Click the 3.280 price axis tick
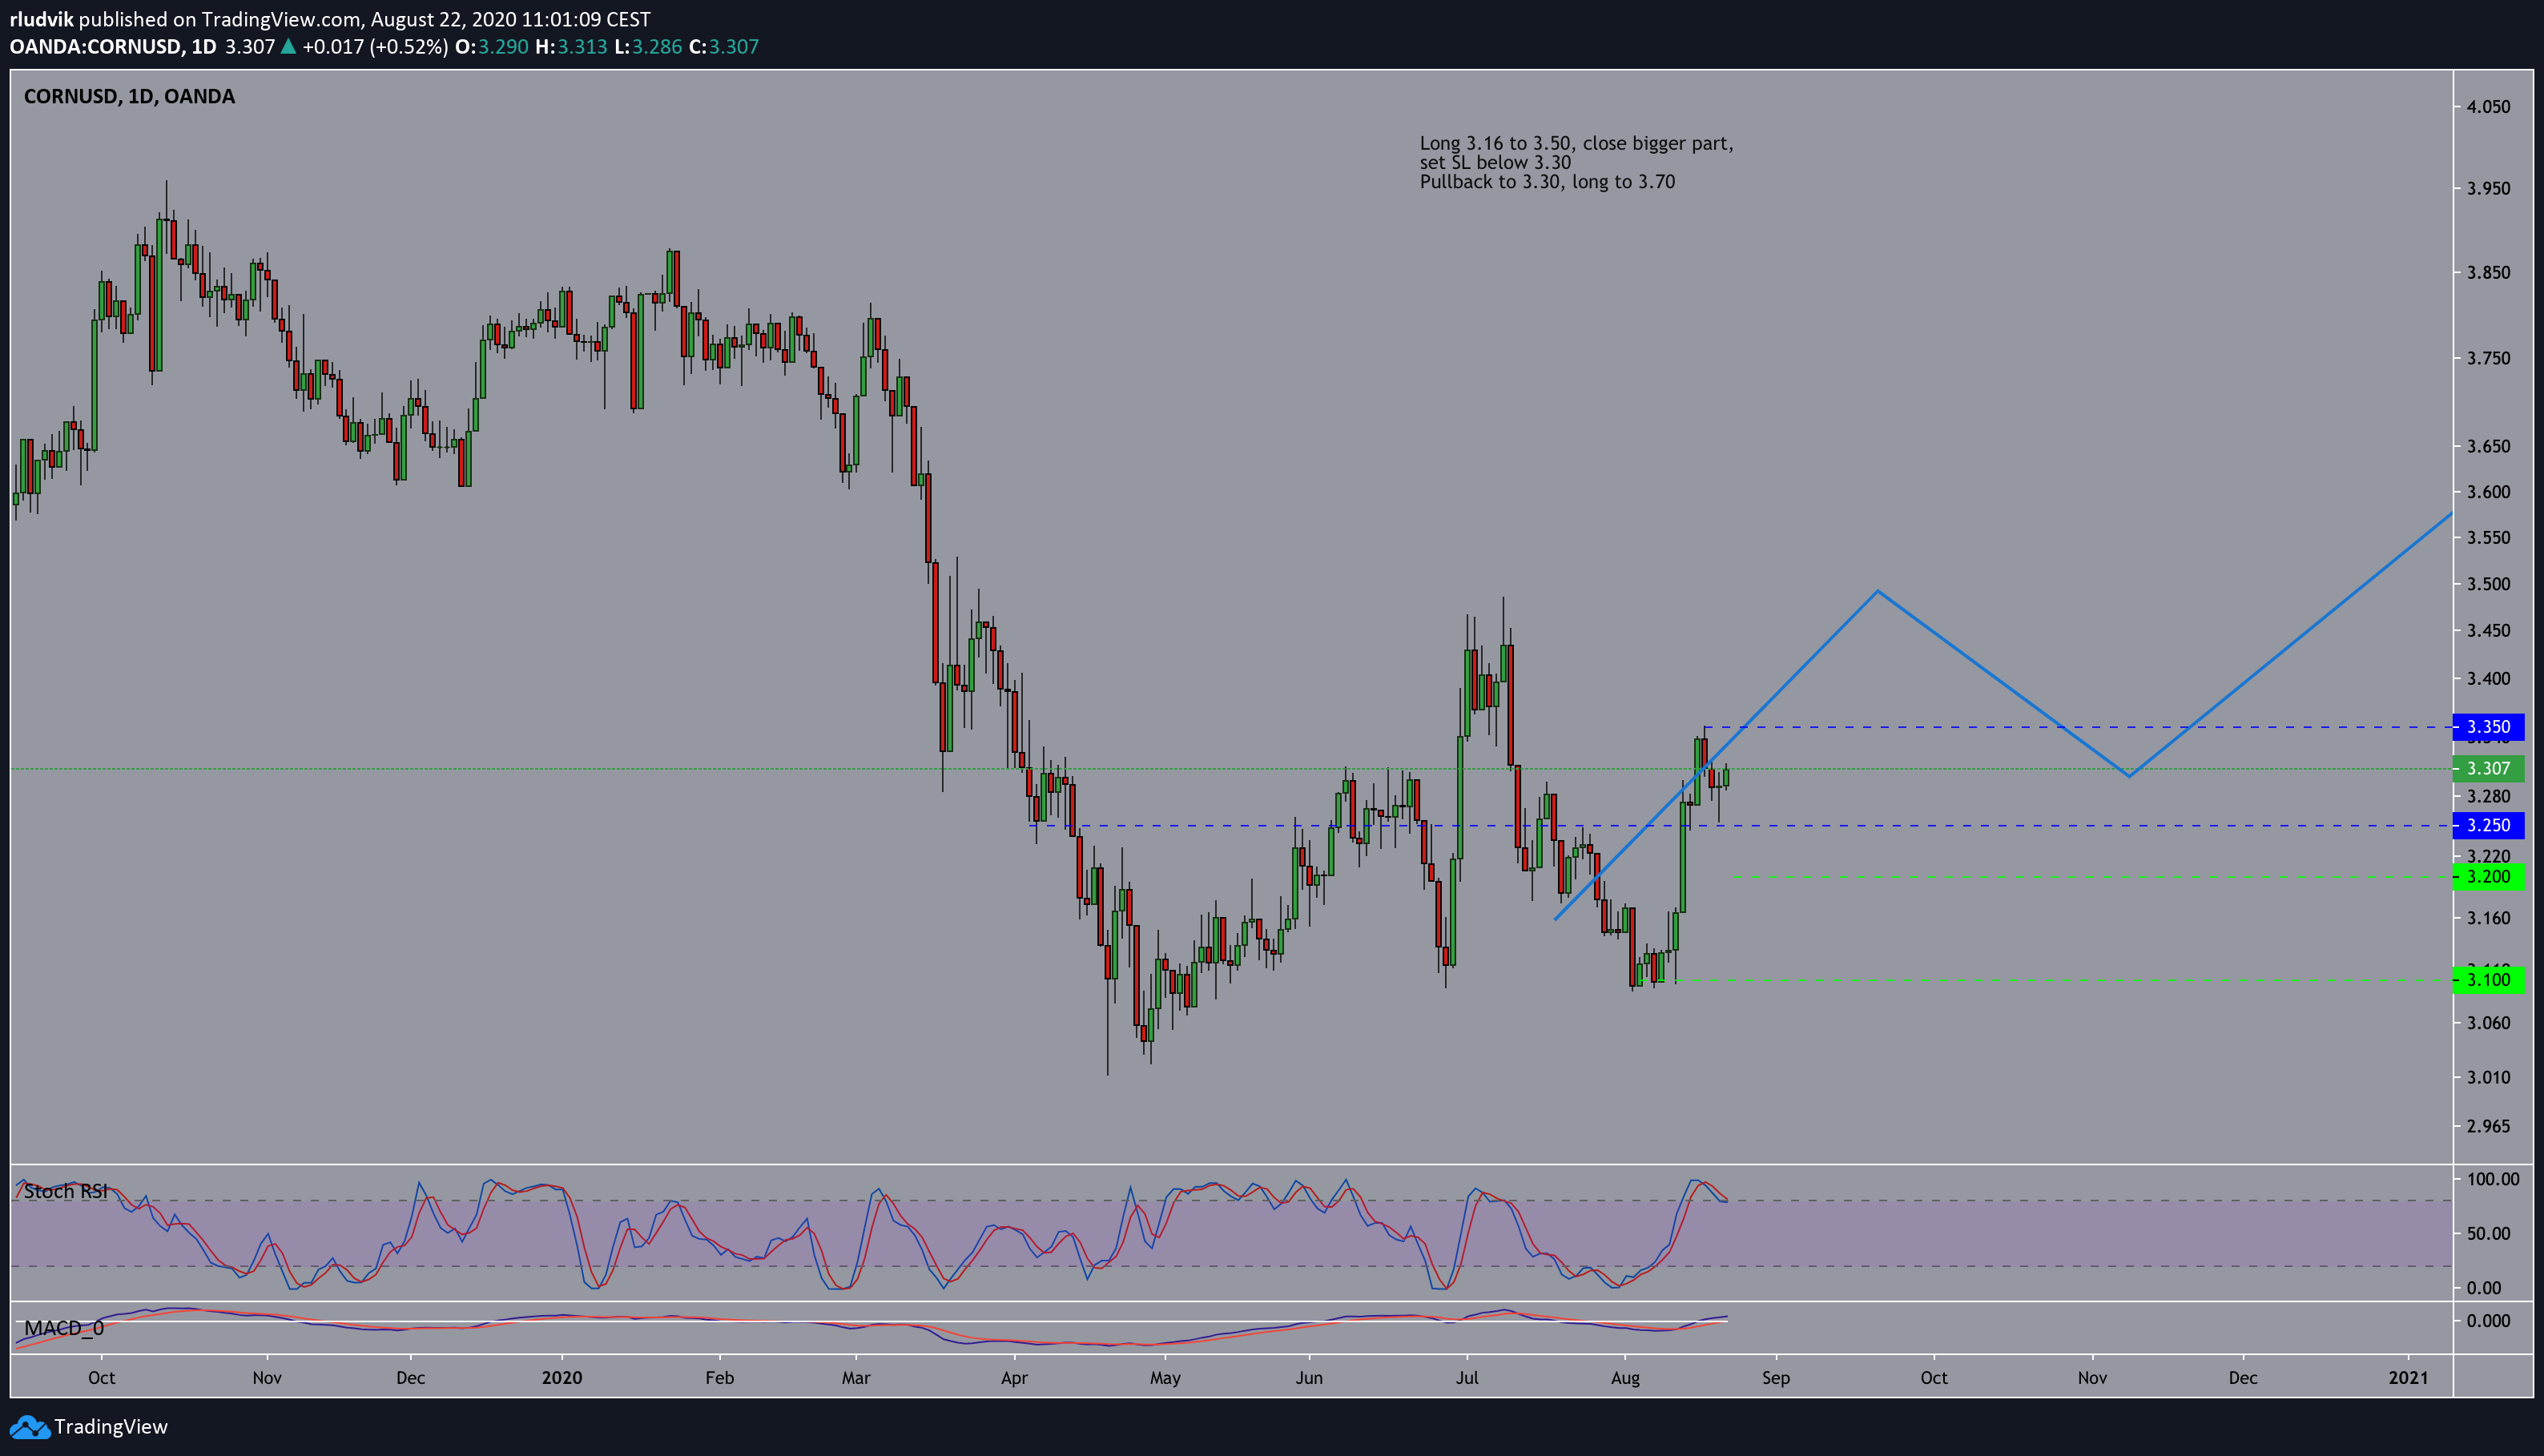The width and height of the screenshot is (2544, 1456). tap(2488, 797)
